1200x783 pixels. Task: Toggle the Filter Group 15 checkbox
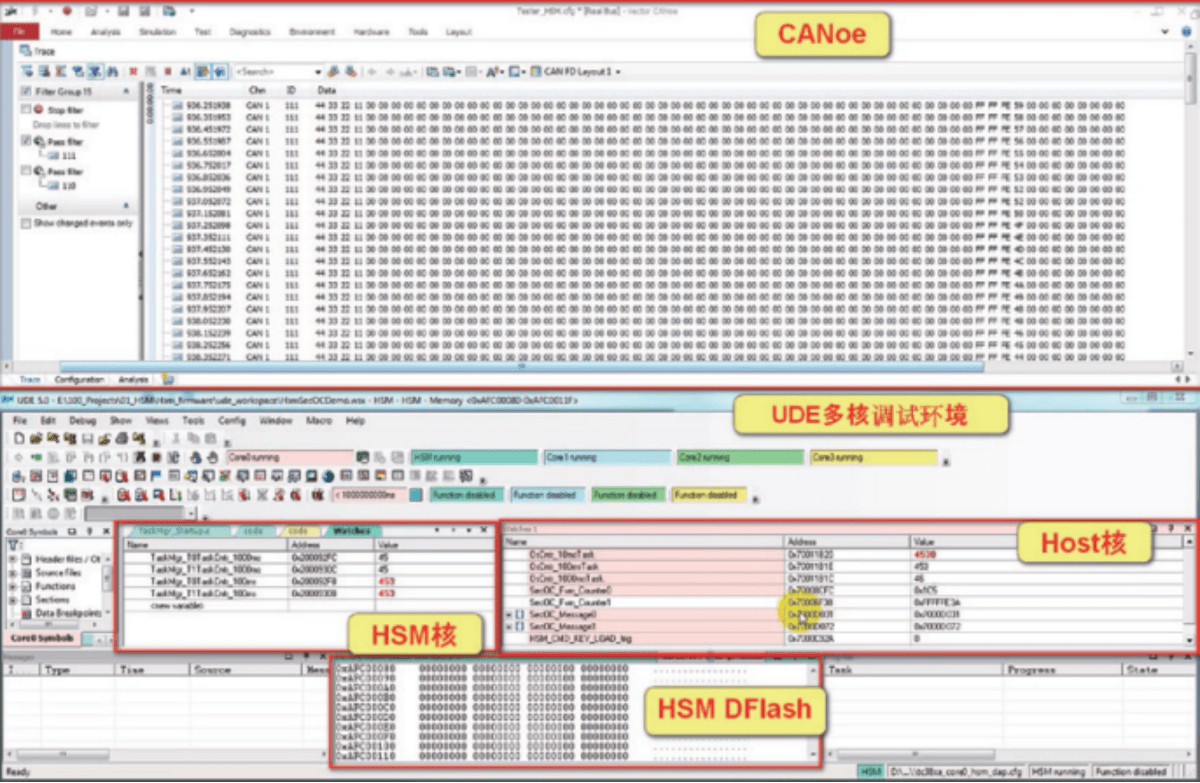[x=26, y=91]
